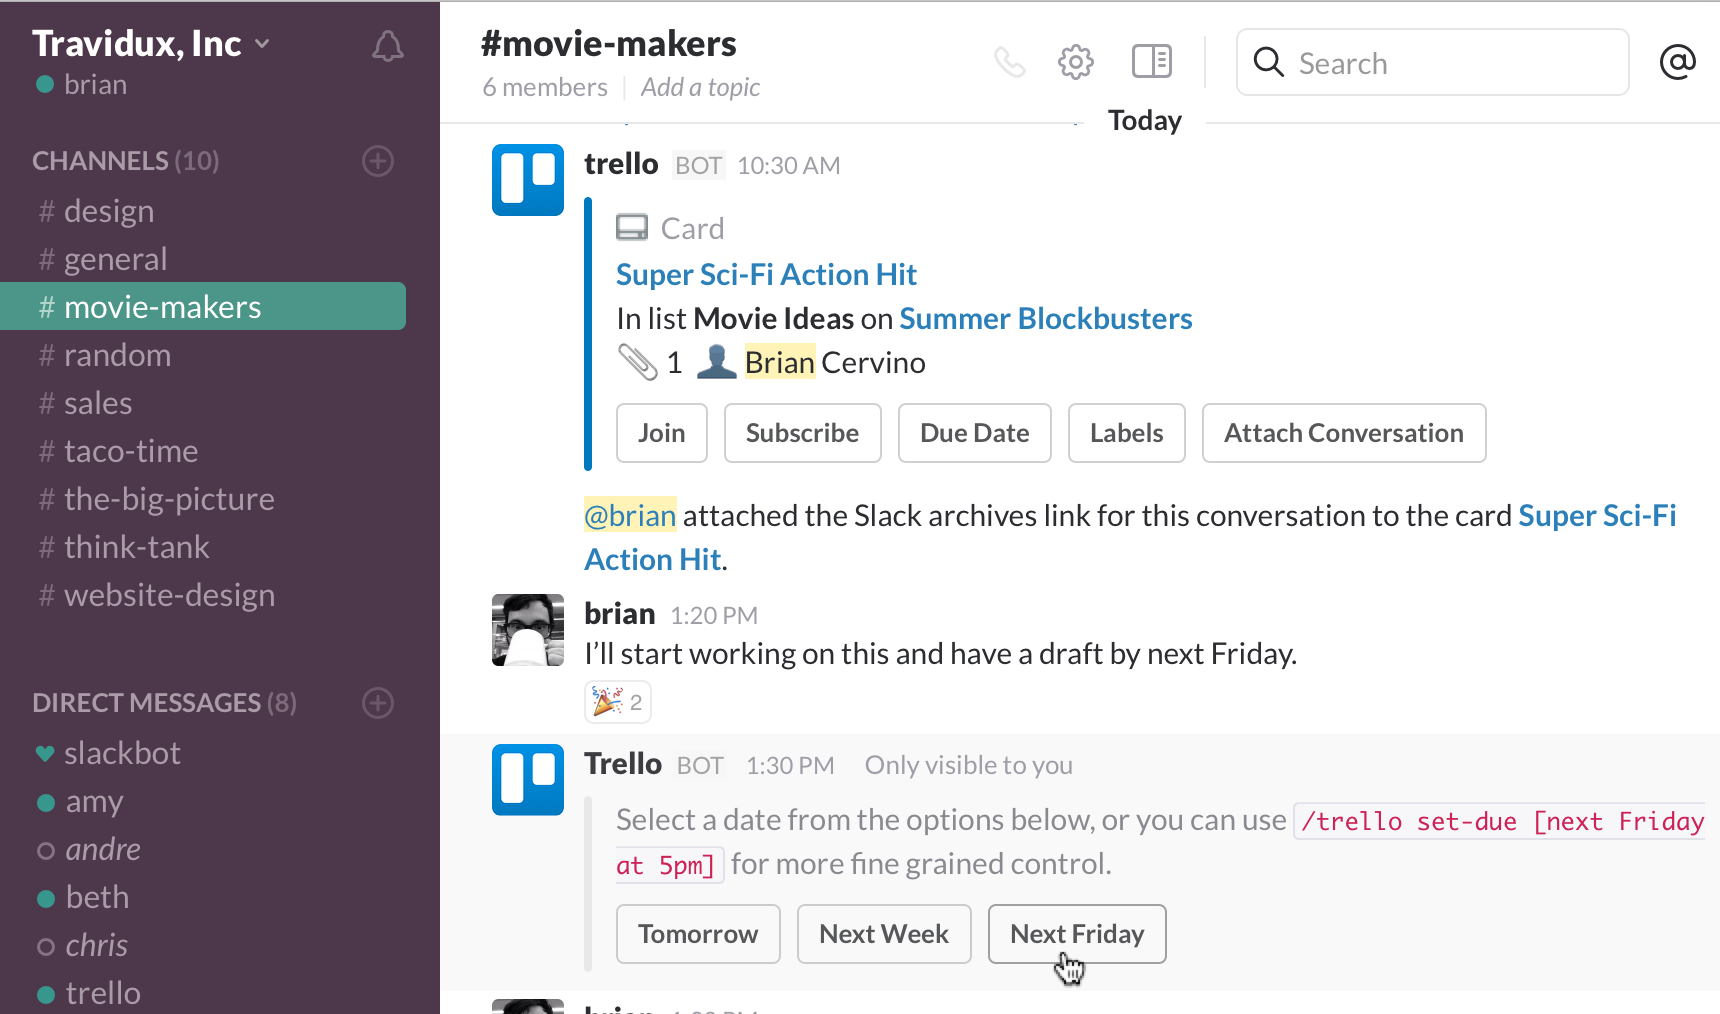Open the Super Sci-Fi Action Hit card title link

766,274
